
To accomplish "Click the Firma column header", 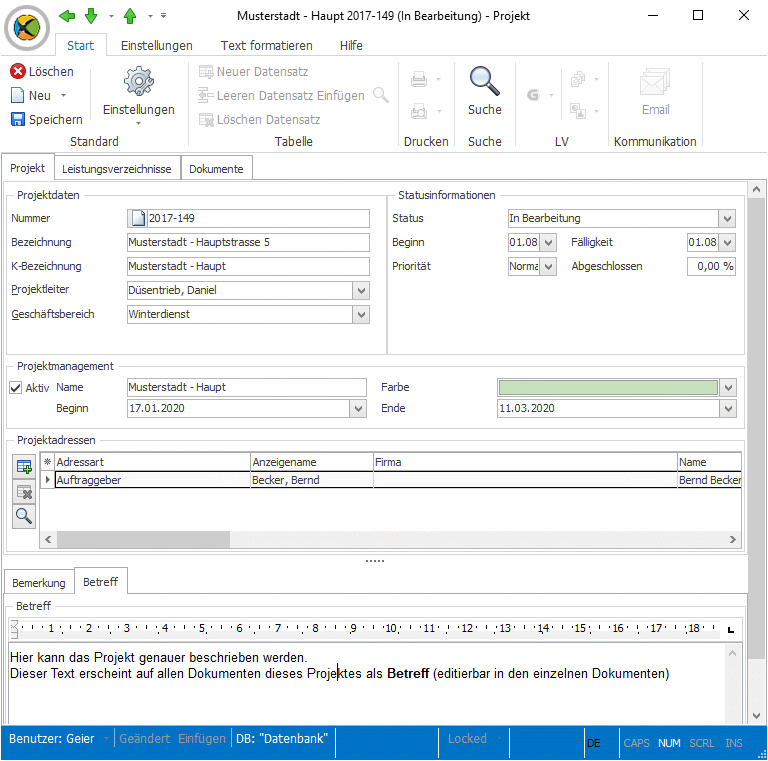I will tap(525, 462).
